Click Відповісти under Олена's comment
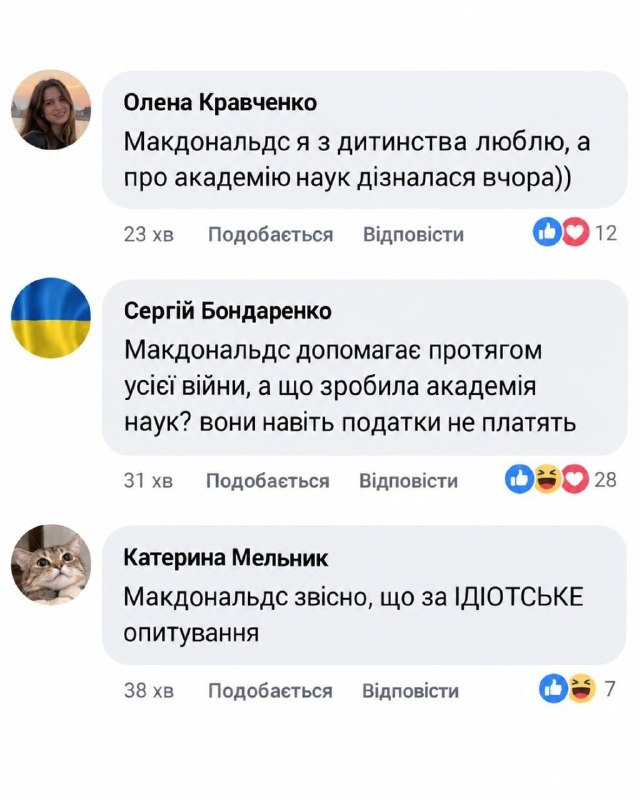Screen dimensions: 640x800 tap(413, 235)
